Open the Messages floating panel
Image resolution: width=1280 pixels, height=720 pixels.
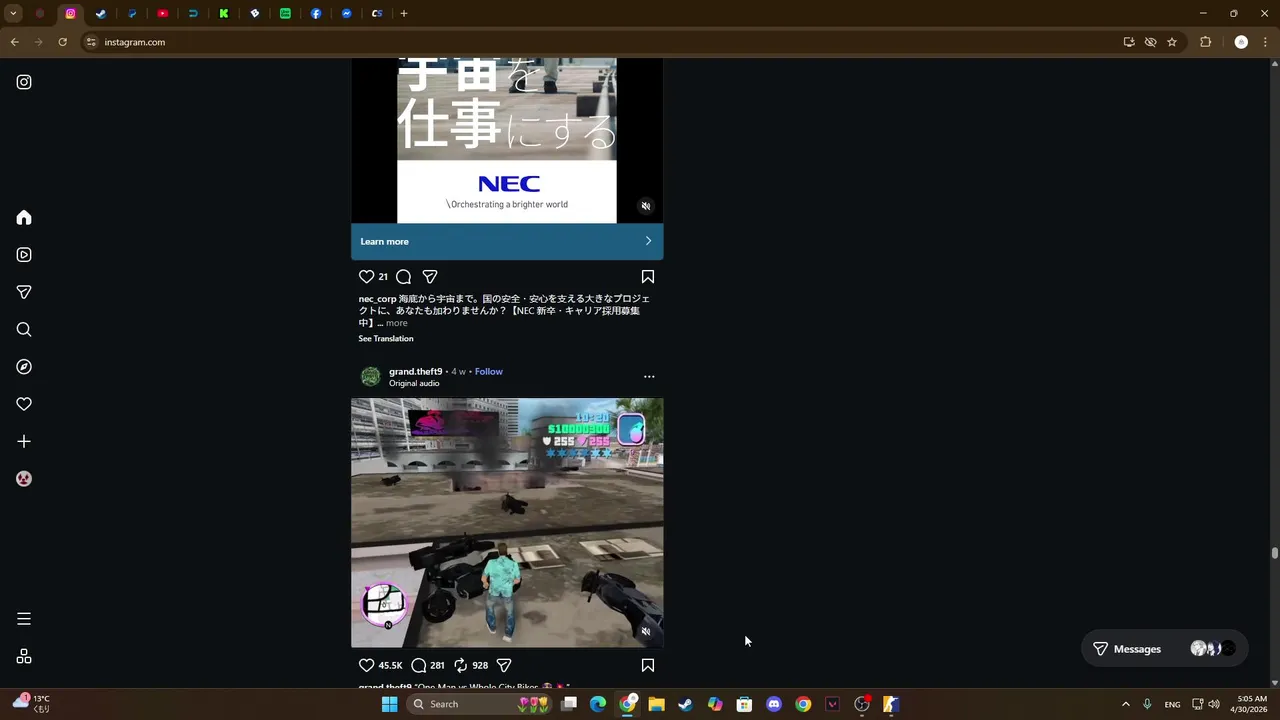click(x=1165, y=649)
